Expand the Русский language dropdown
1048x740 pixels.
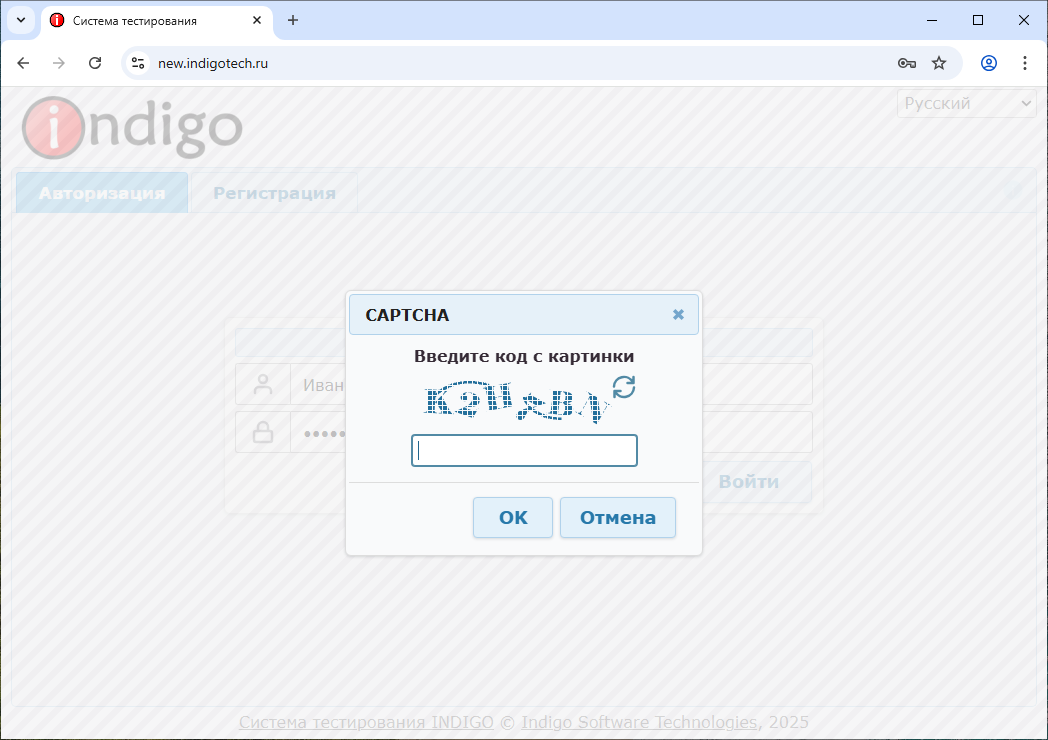pos(966,103)
